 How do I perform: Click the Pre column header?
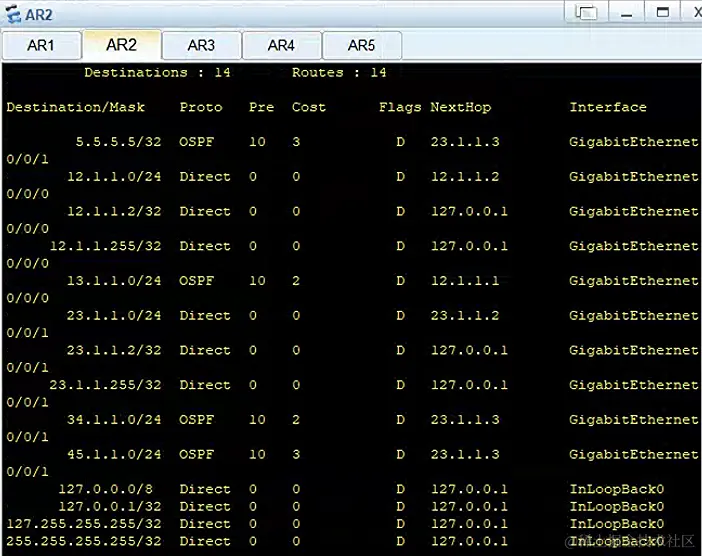(x=261, y=107)
